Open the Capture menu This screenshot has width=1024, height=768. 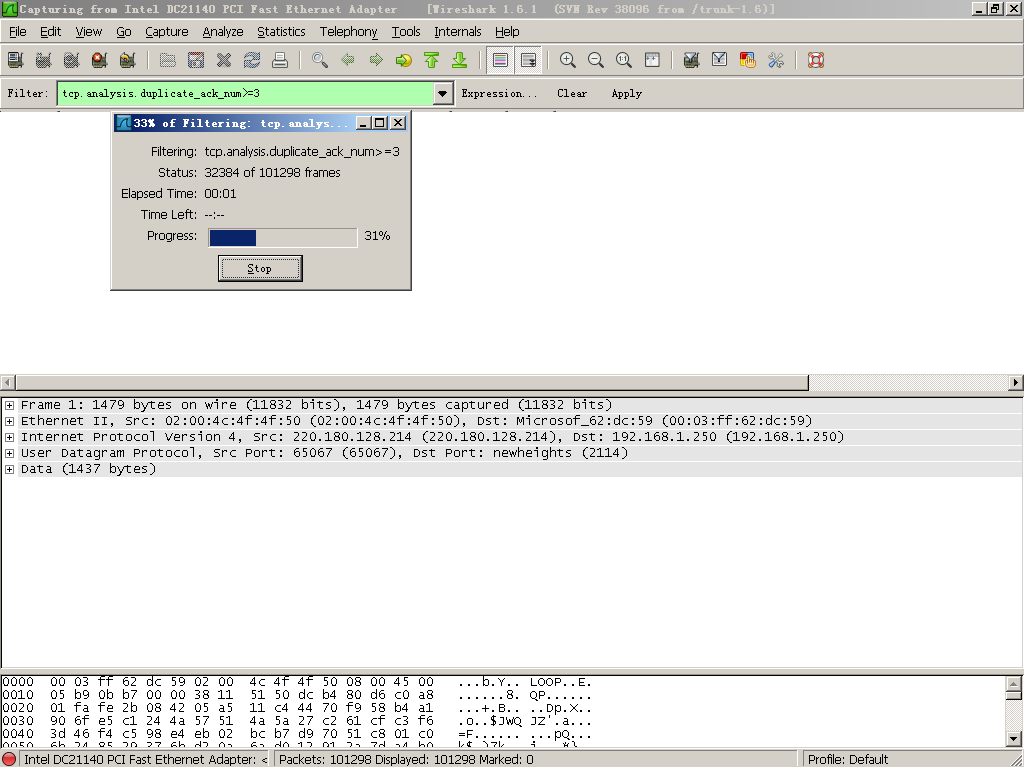pyautogui.click(x=167, y=31)
